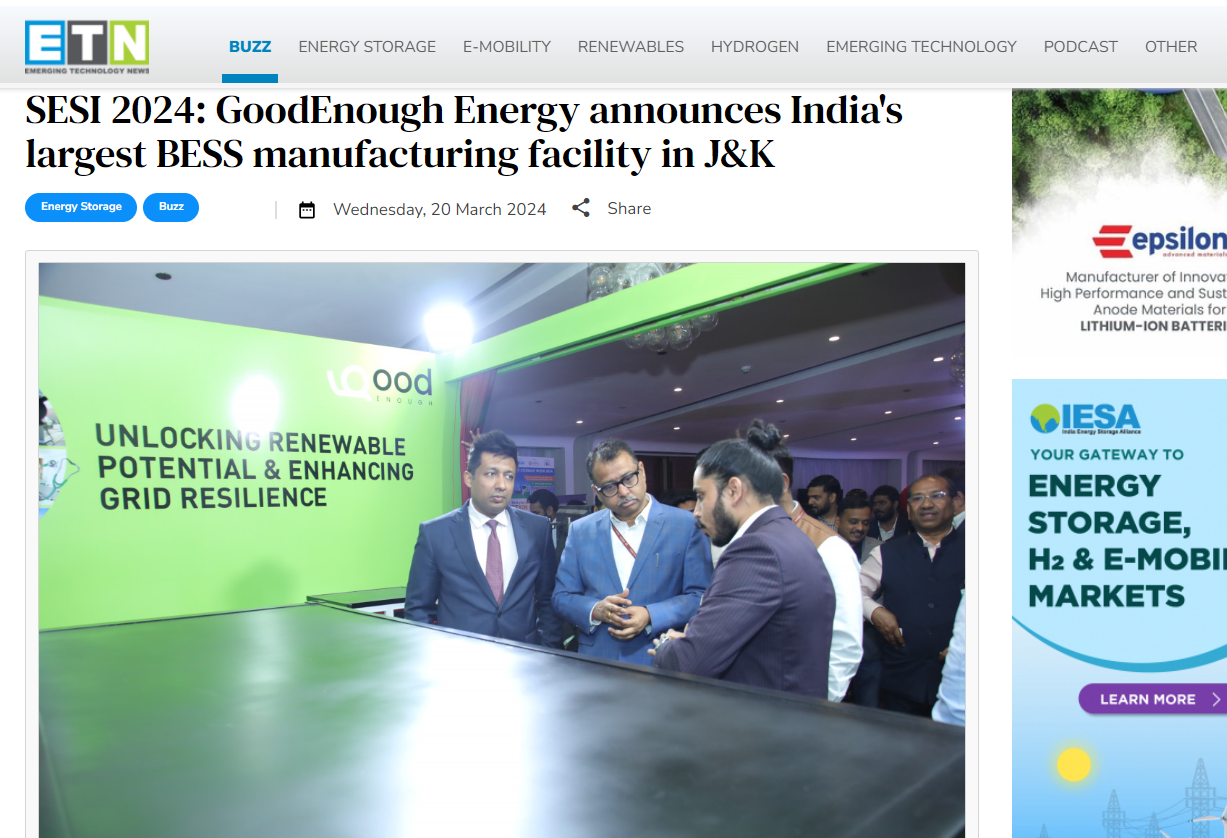Click the share icon beside Share
1227x838 pixels.
click(581, 208)
